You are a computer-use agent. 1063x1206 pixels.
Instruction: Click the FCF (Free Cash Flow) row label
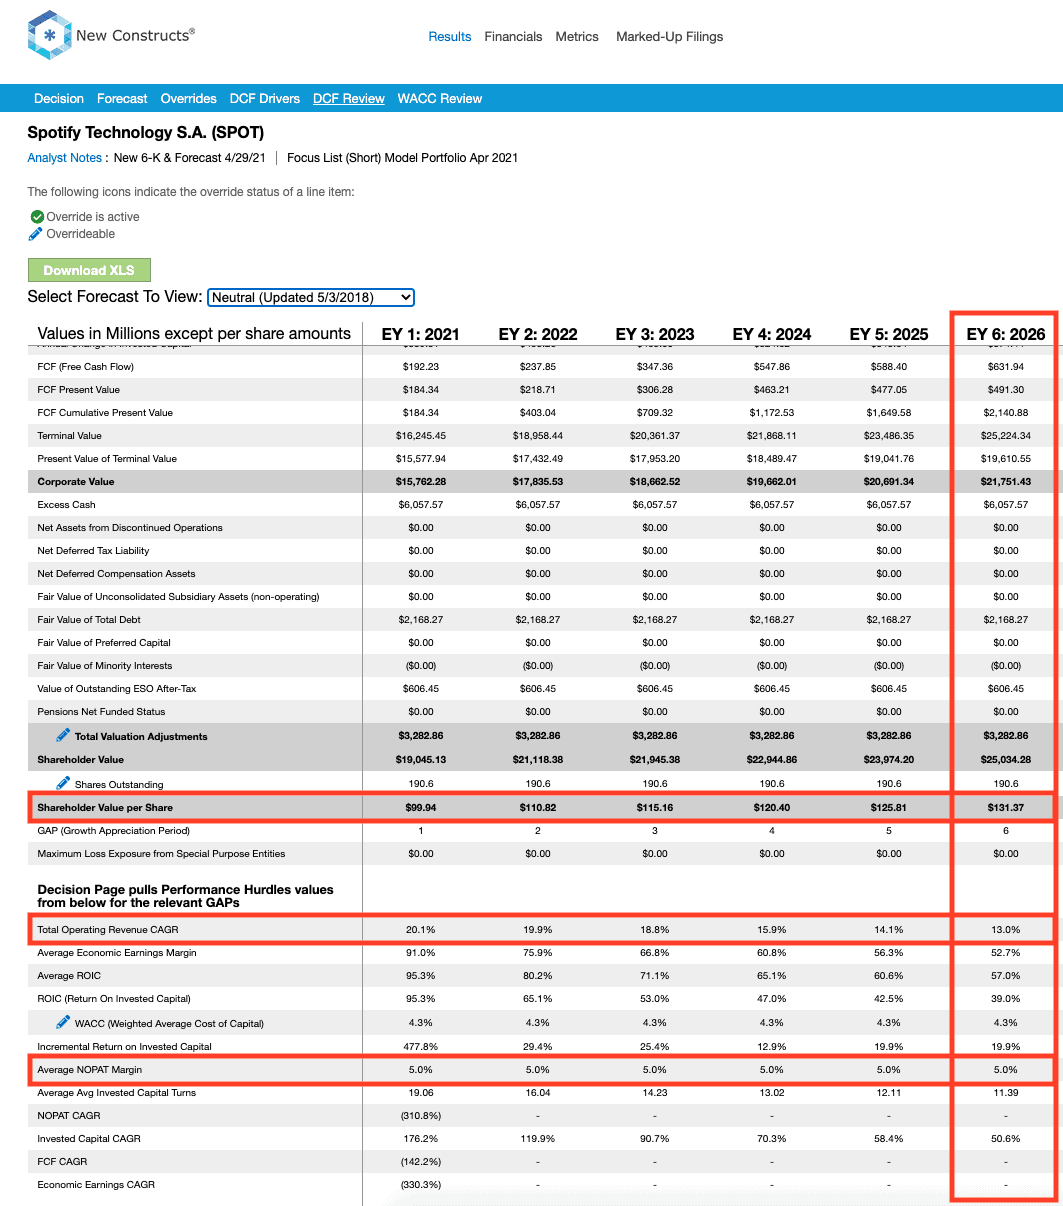86,367
